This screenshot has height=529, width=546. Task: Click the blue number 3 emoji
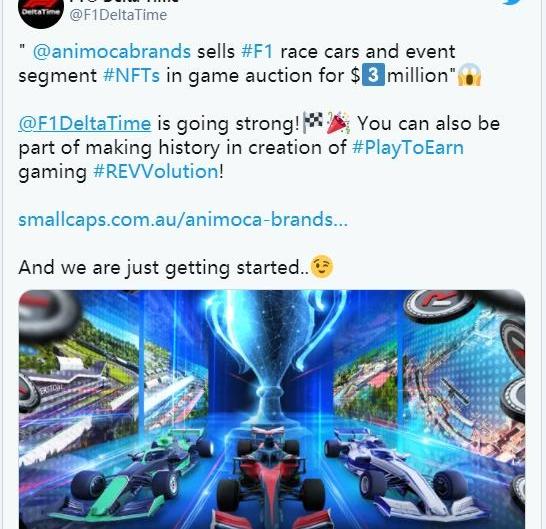coord(373,75)
